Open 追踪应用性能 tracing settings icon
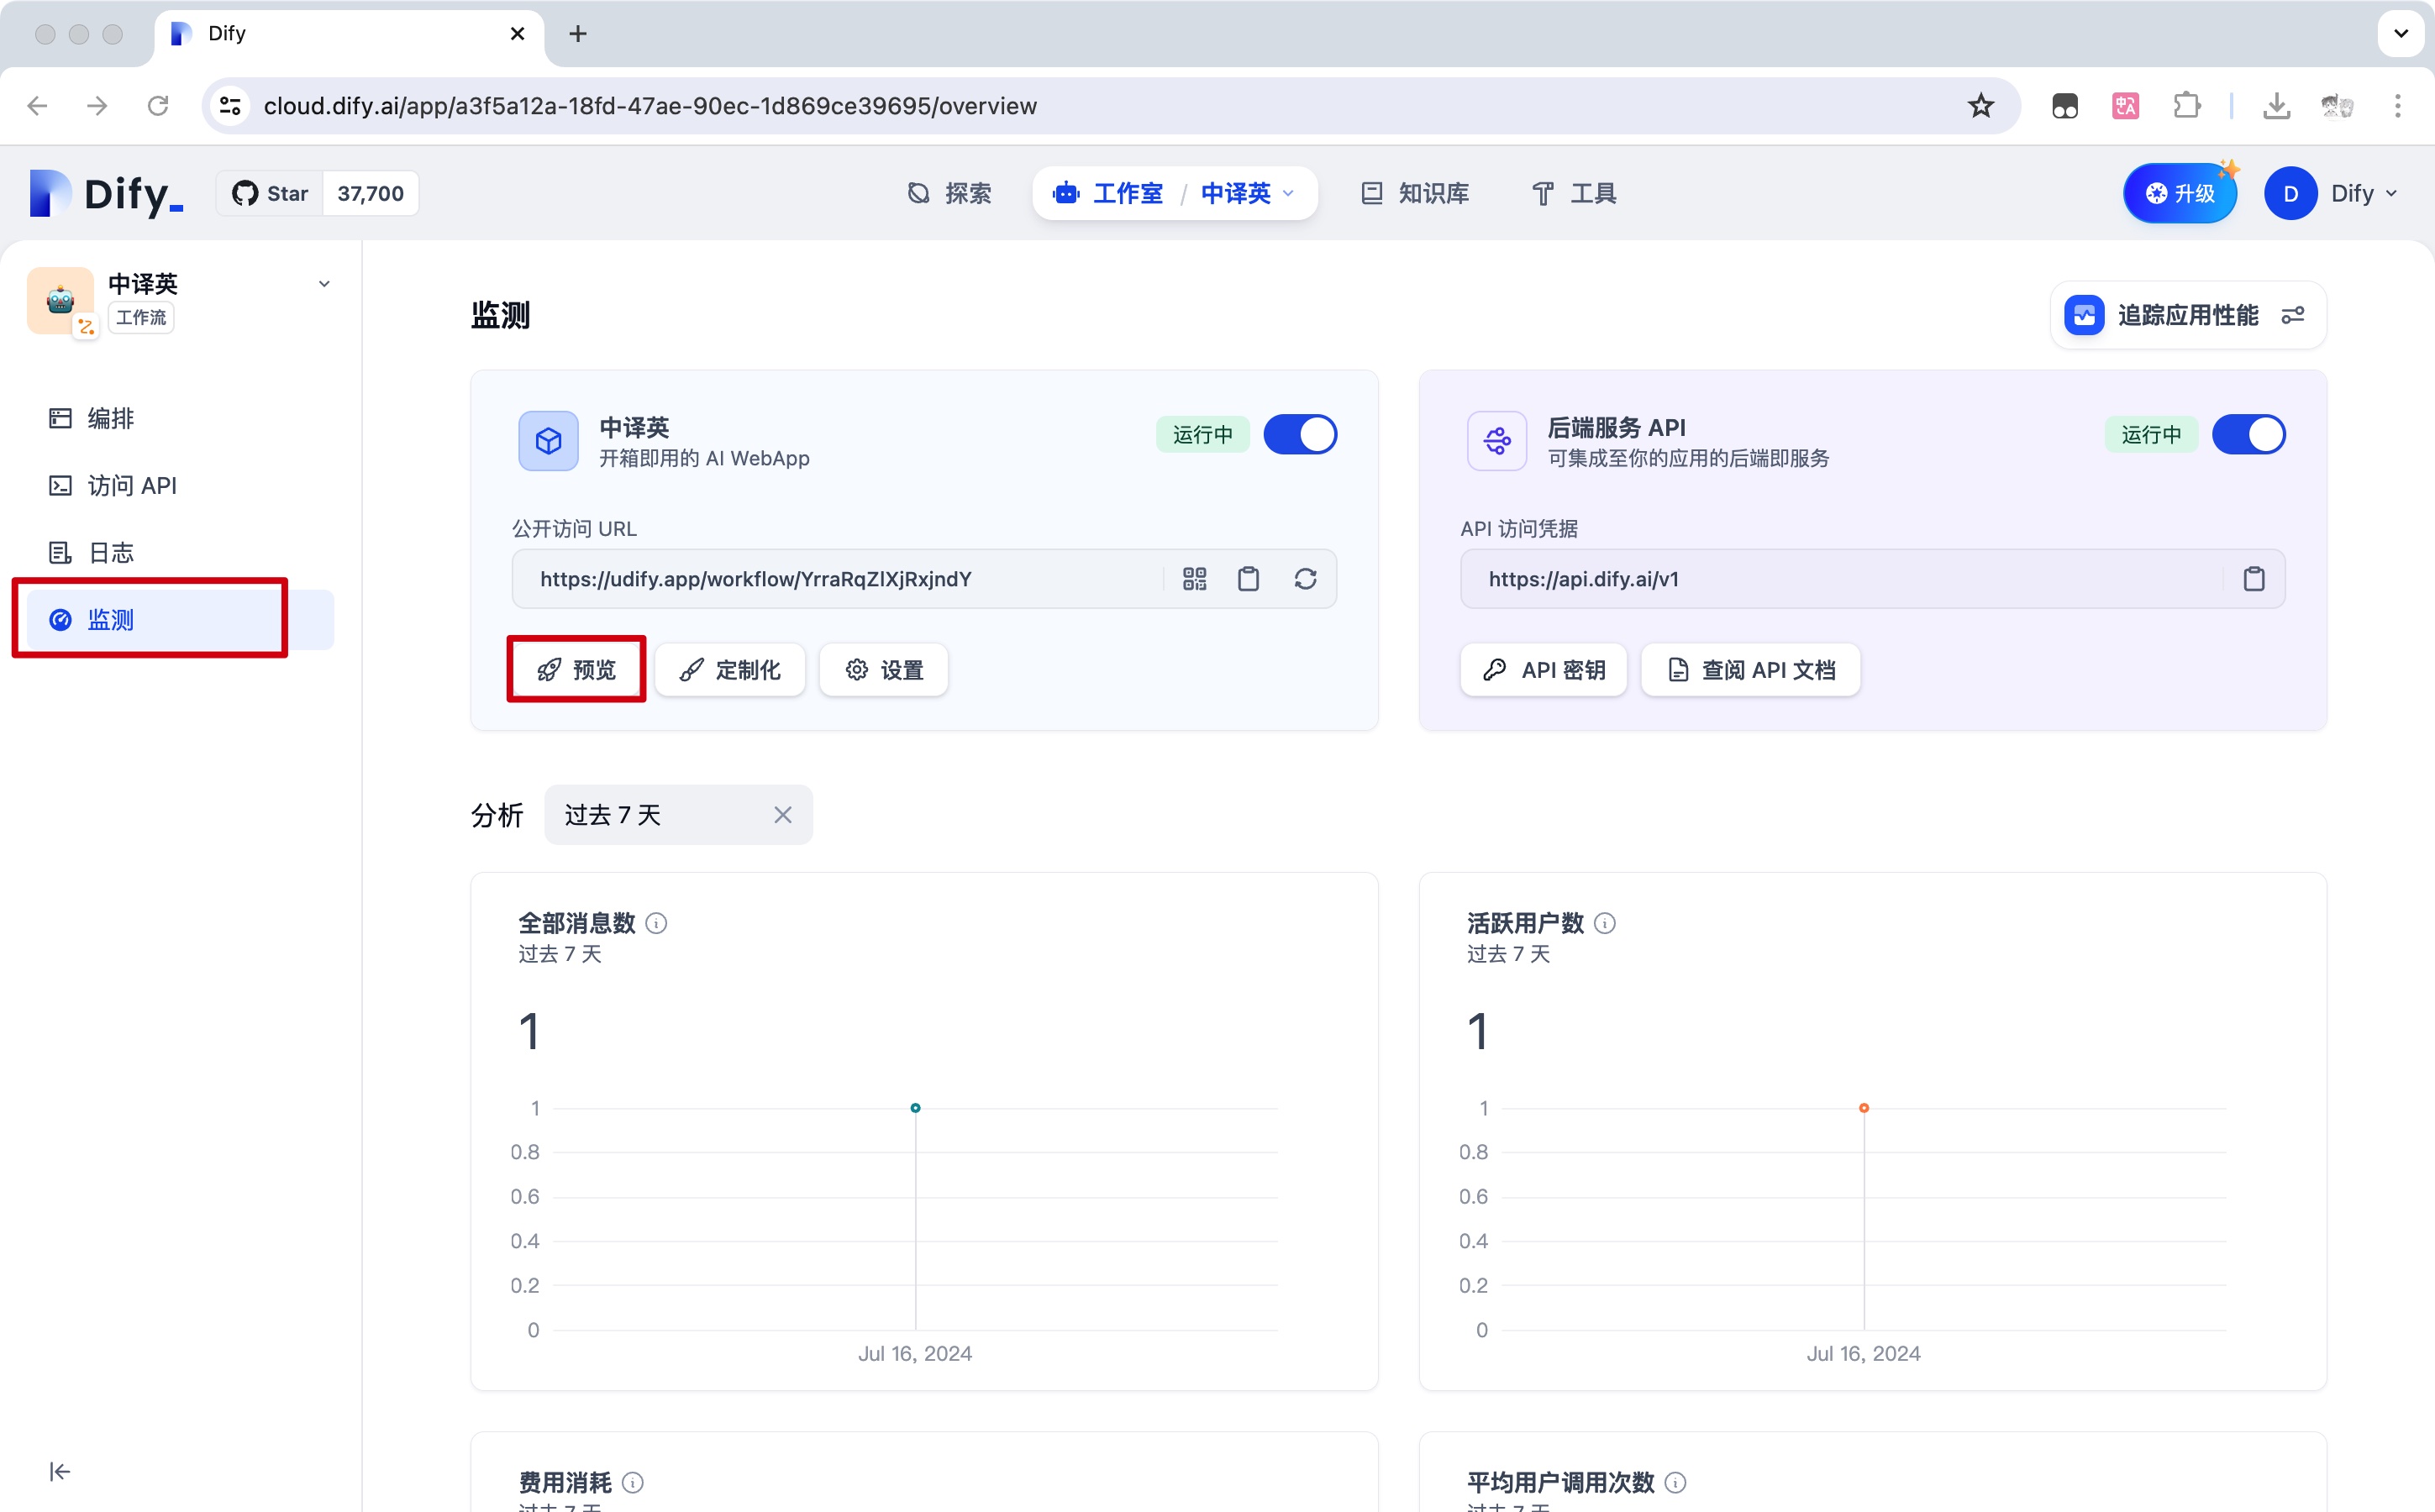This screenshot has width=2435, height=1512. 2293,315
